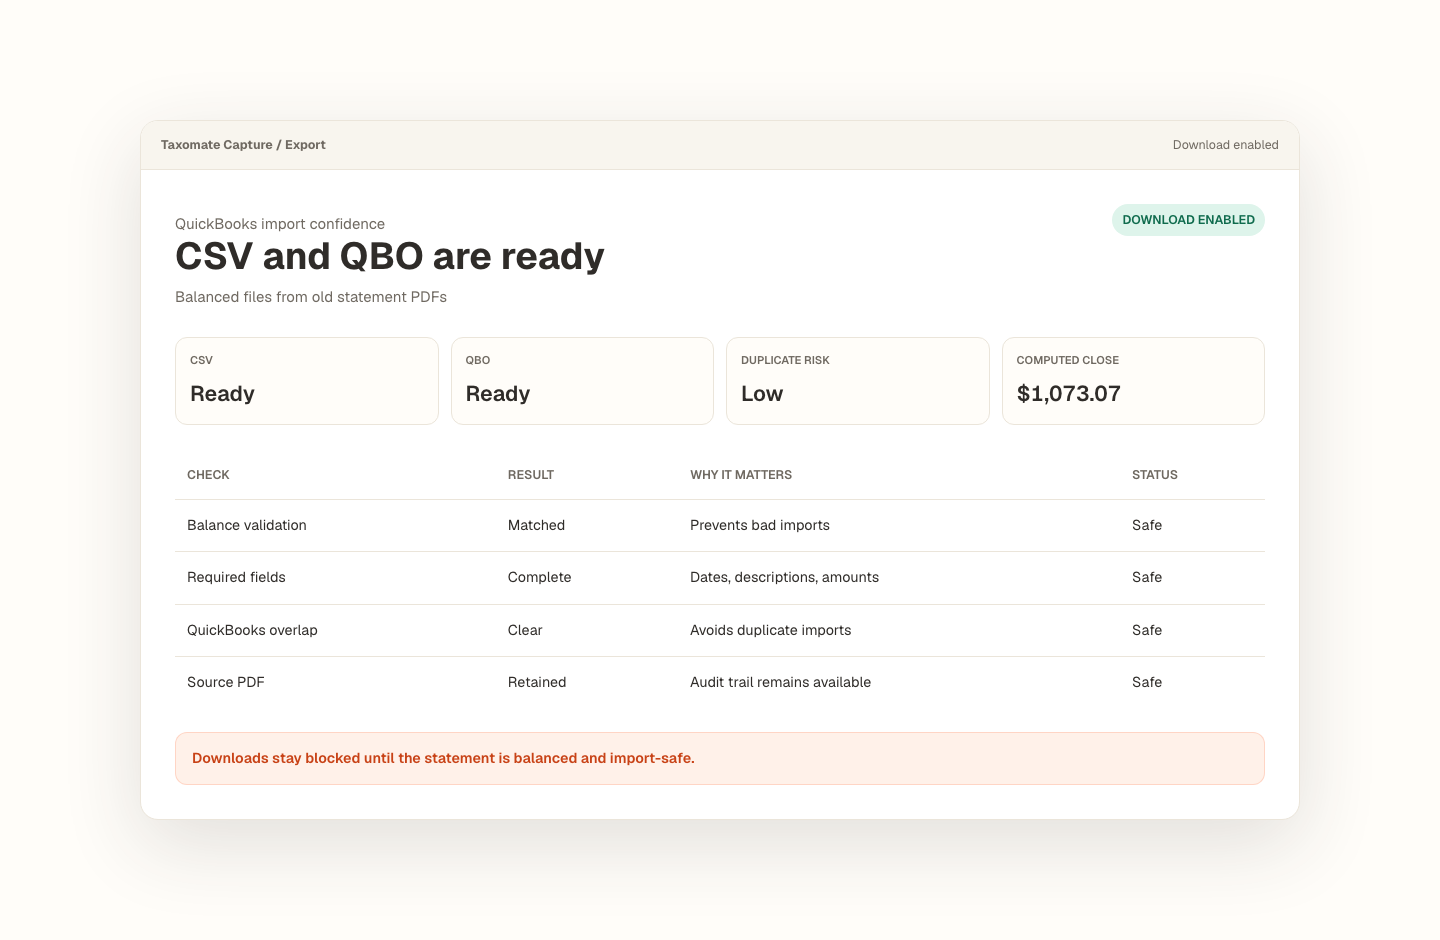1440x940 pixels.
Task: Select the Computed Close $1,073.07 card
Action: pyautogui.click(x=1133, y=381)
